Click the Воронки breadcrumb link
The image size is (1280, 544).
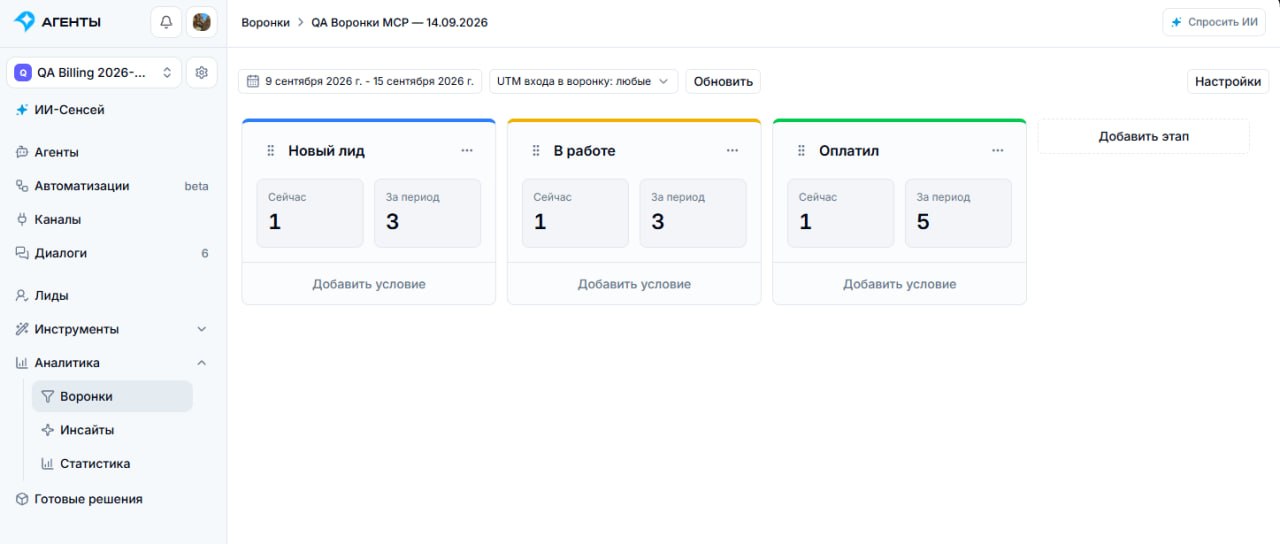[x=266, y=22]
